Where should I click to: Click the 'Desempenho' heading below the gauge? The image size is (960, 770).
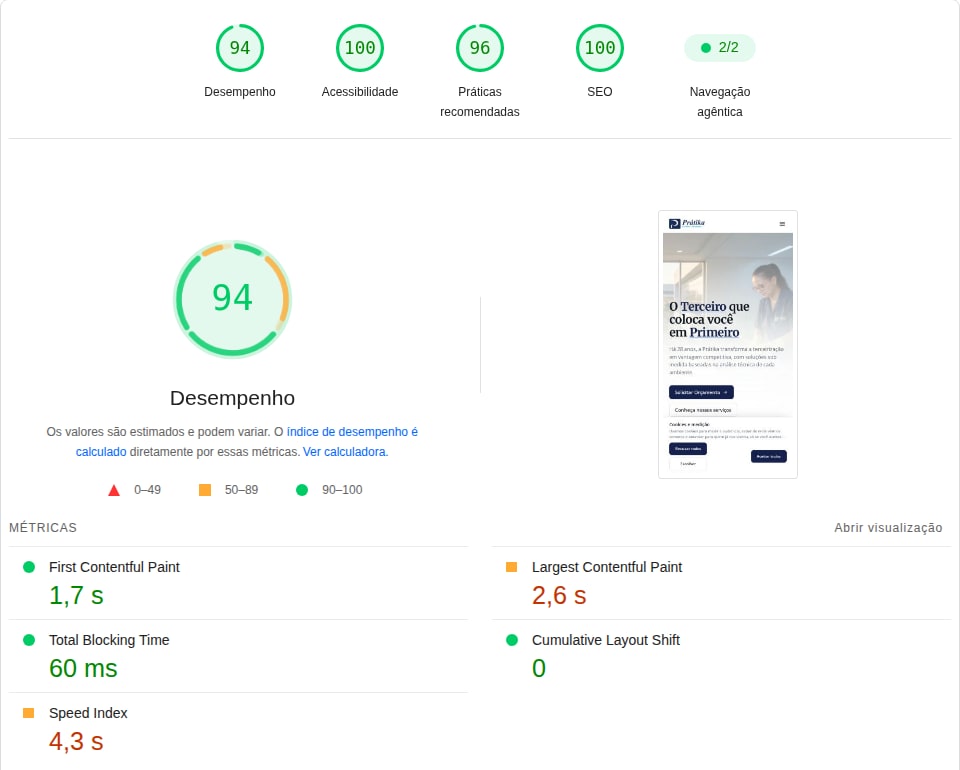233,398
